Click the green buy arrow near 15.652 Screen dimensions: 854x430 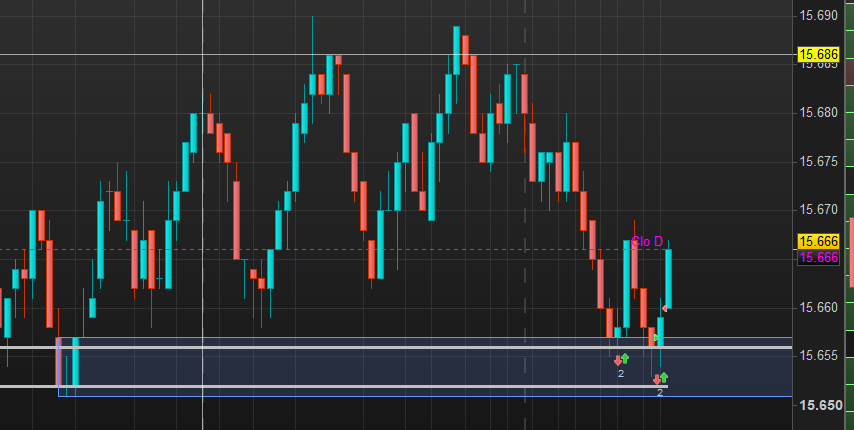[x=664, y=377]
